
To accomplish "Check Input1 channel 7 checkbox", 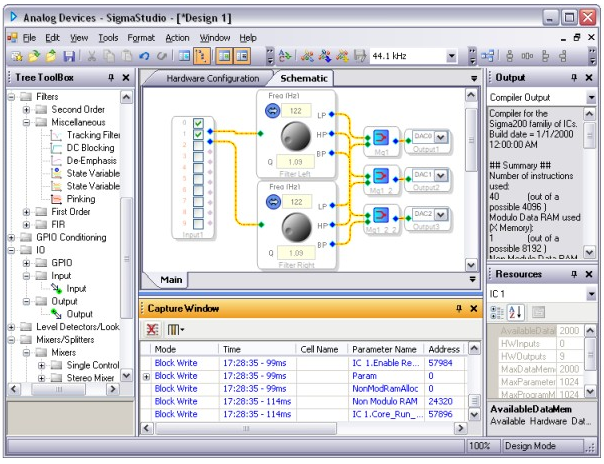I will (x=198, y=201).
